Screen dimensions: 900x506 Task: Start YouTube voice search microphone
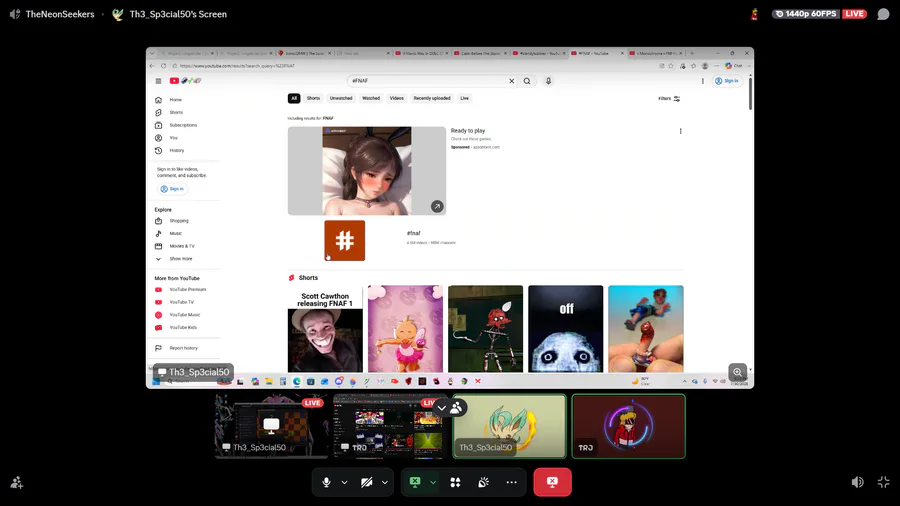tap(548, 81)
